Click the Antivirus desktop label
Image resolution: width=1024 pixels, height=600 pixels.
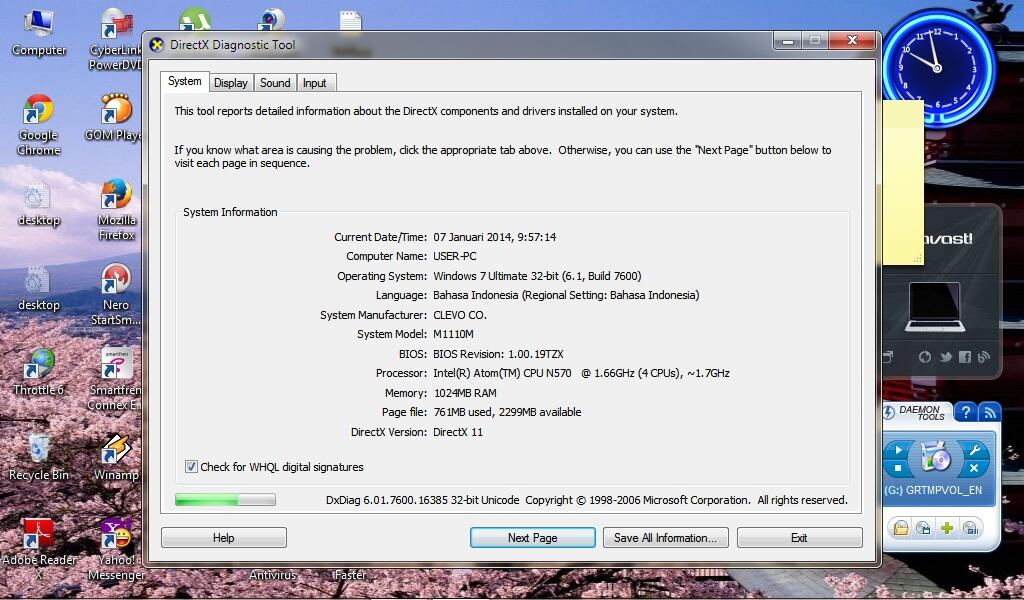pos(272,575)
